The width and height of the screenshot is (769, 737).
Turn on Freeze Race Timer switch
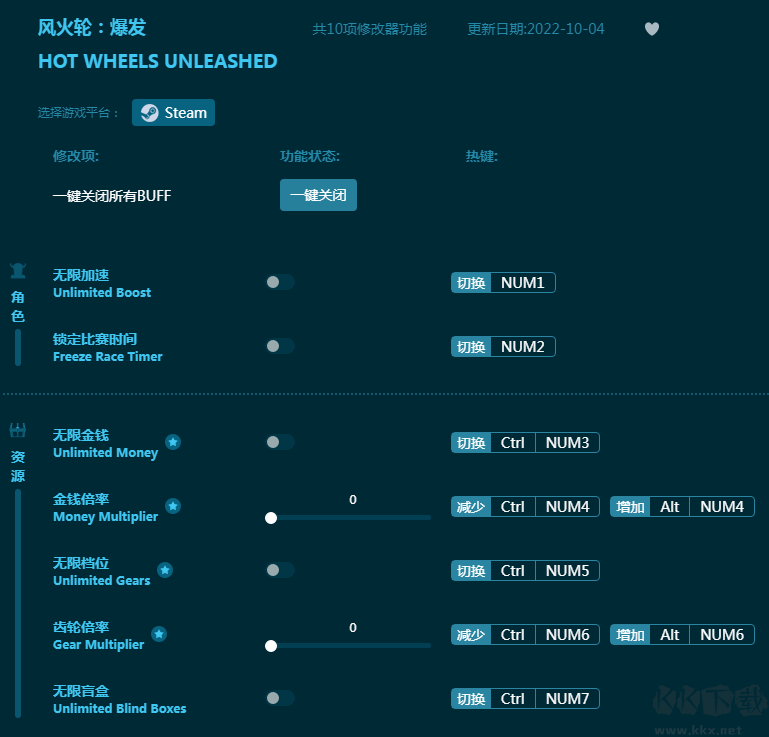[280, 346]
